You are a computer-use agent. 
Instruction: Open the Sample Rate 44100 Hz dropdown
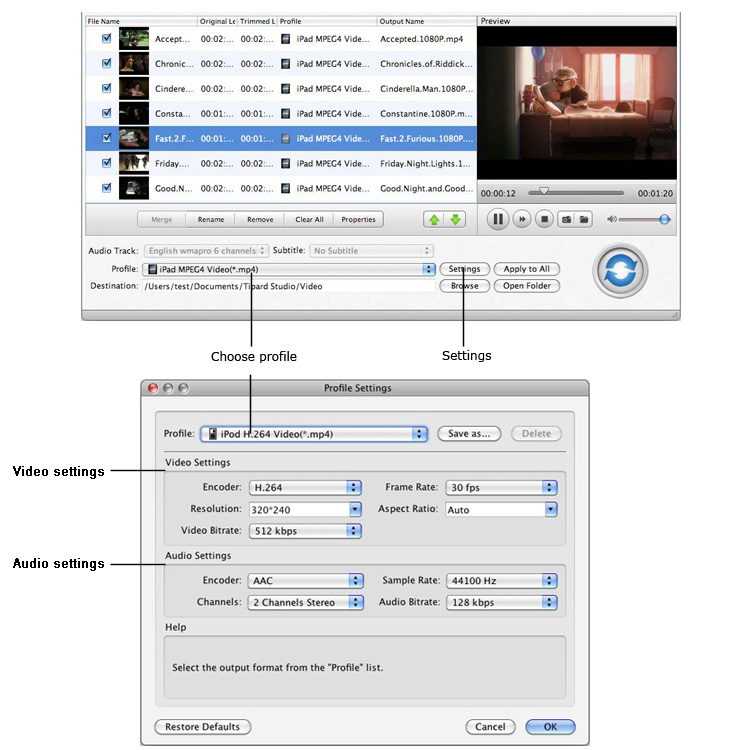tap(502, 581)
